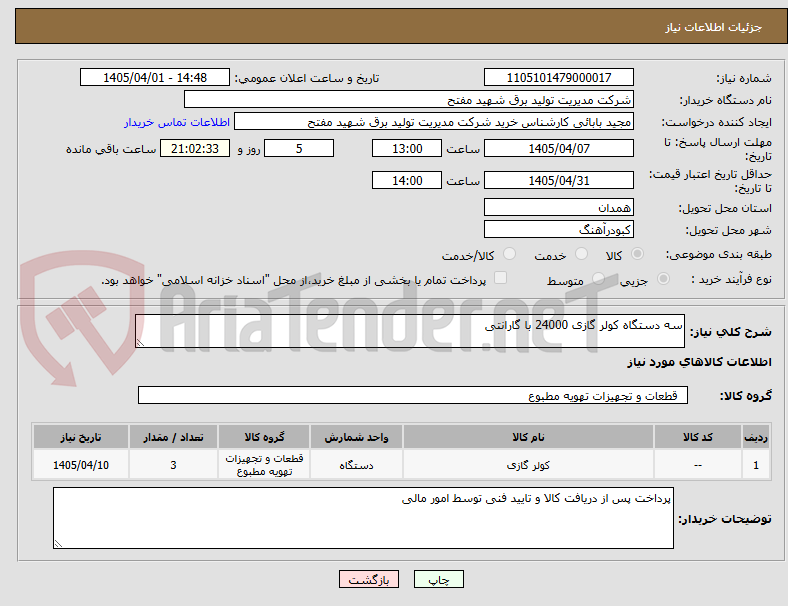Click buyer notes textarea about payment

point(363,518)
